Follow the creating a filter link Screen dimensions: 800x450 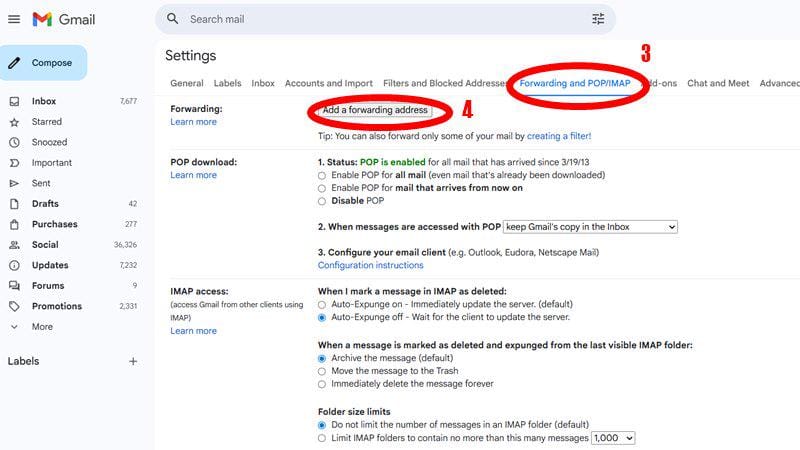click(x=559, y=136)
